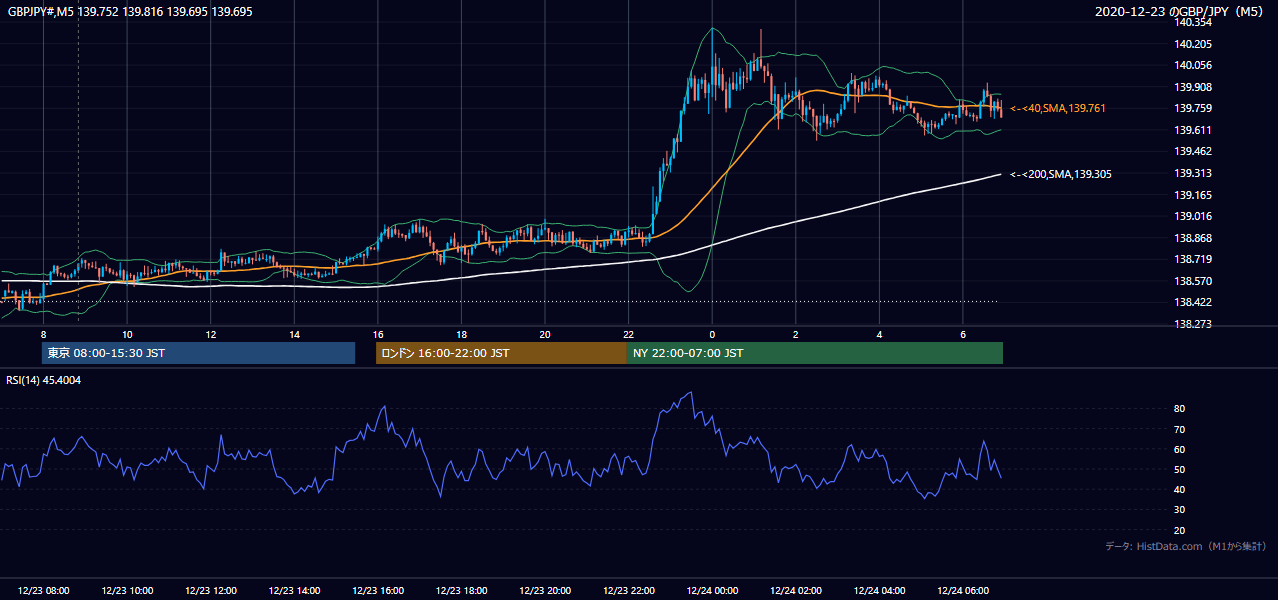Click the NY 22:00-07:00 JST session bar
This screenshot has width=1278, height=600.
[814, 353]
